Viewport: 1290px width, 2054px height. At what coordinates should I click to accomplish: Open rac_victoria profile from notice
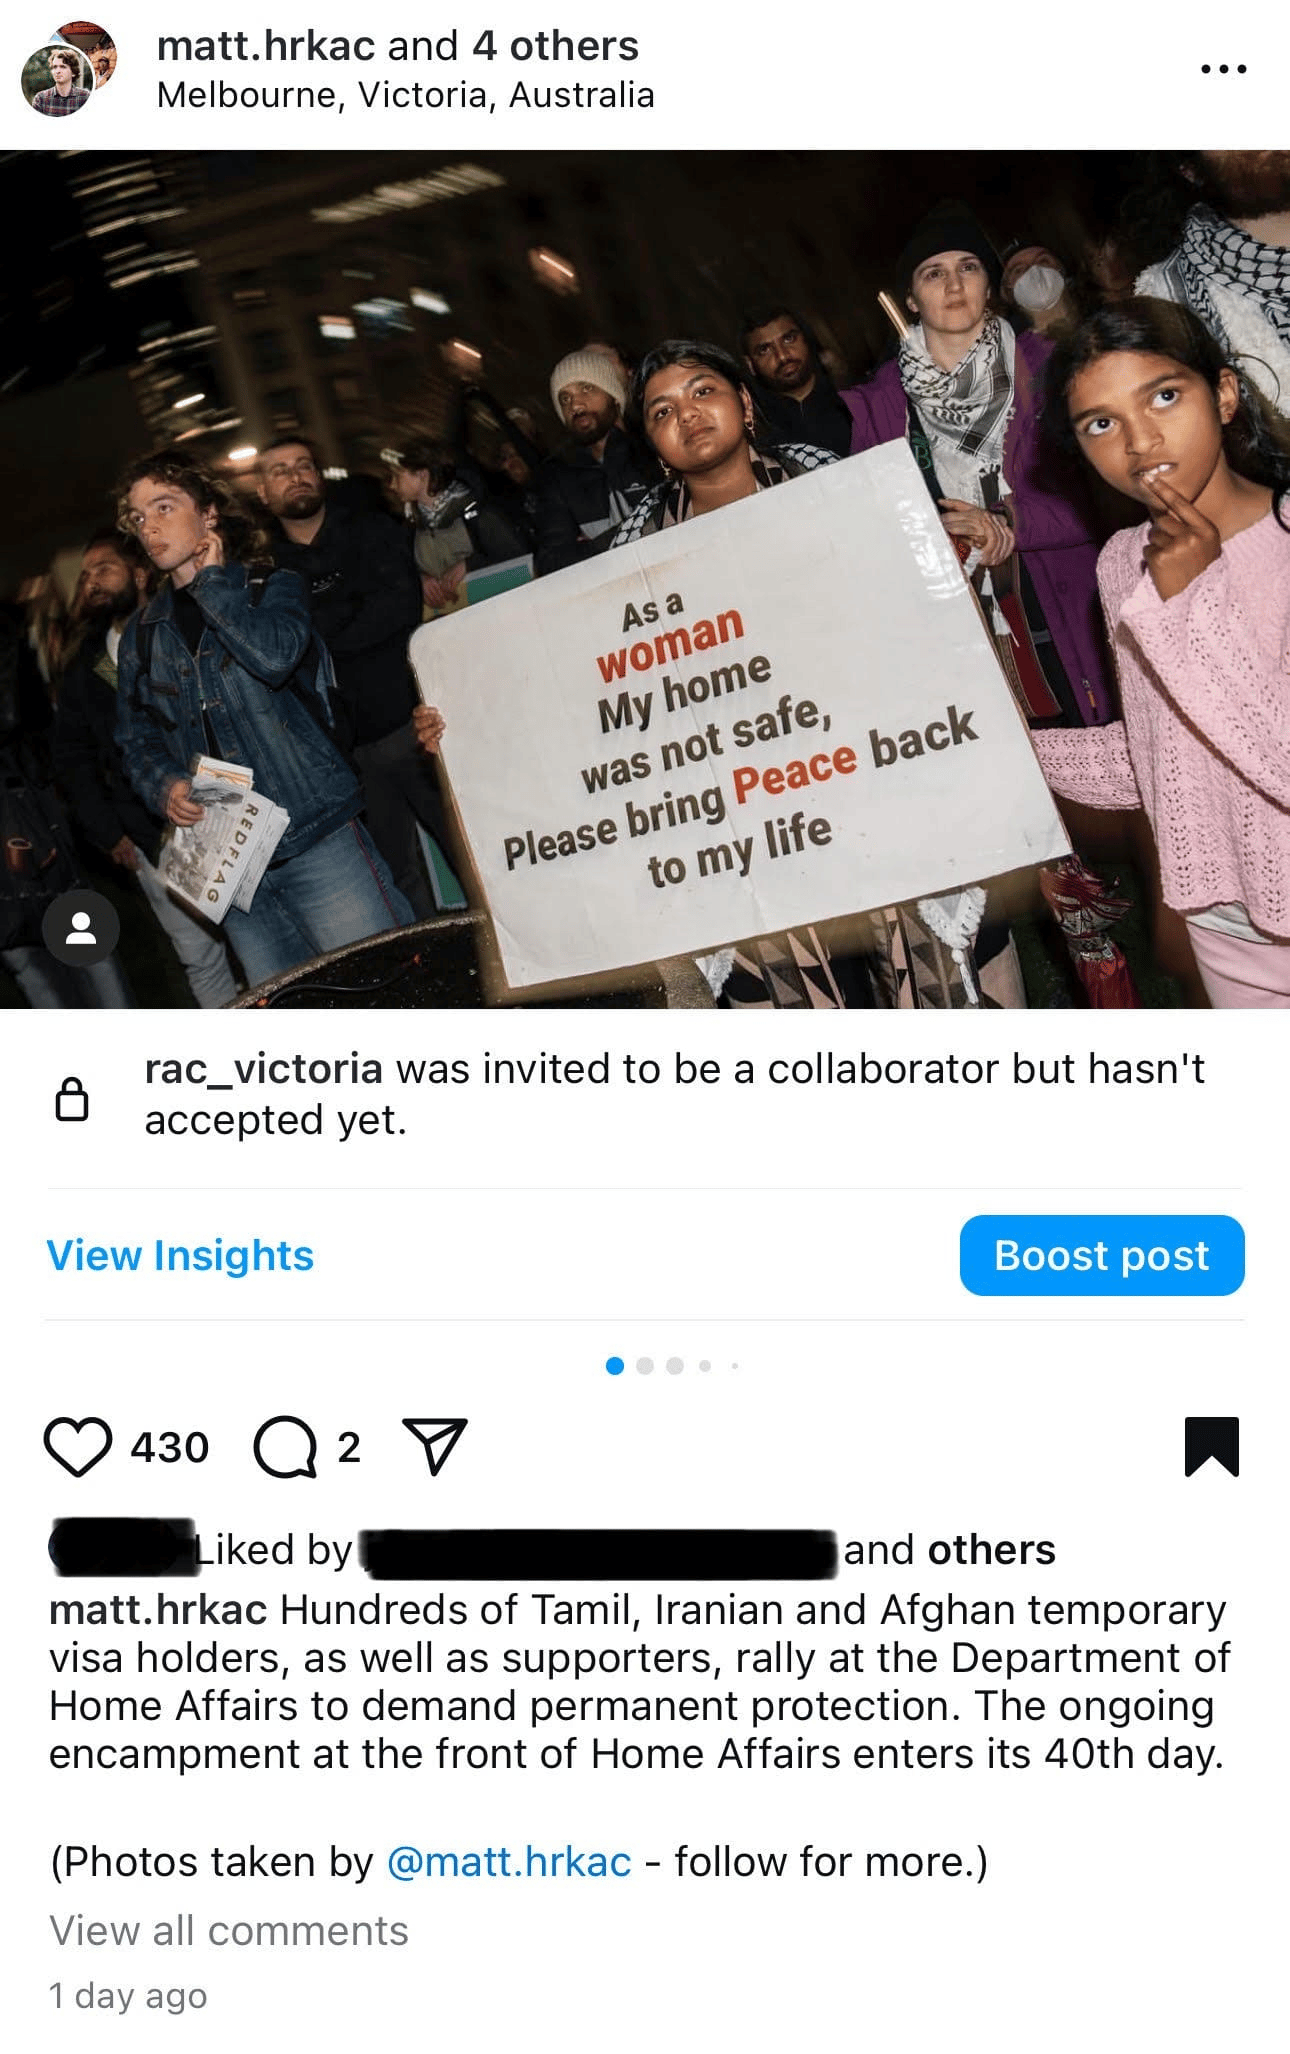264,1069
